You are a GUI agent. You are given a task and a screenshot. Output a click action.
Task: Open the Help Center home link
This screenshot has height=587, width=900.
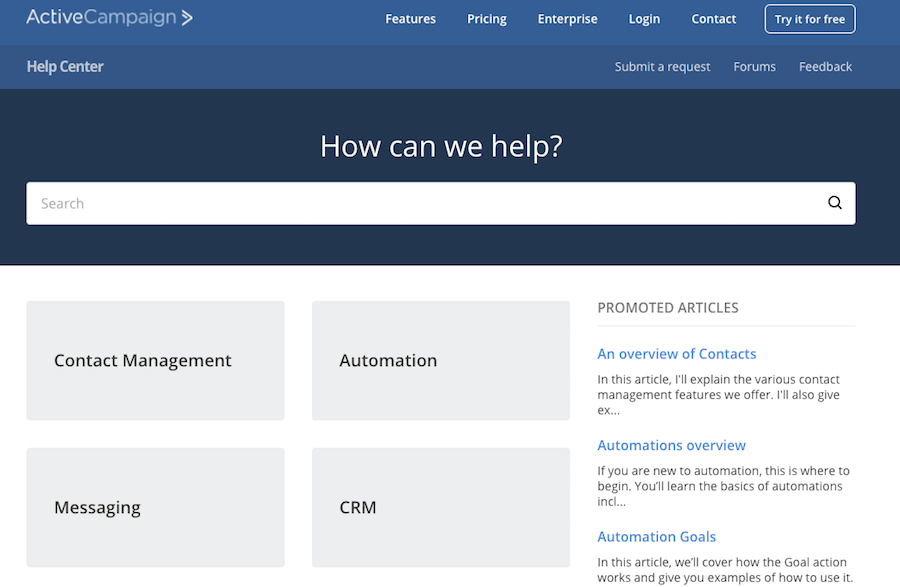[65, 67]
